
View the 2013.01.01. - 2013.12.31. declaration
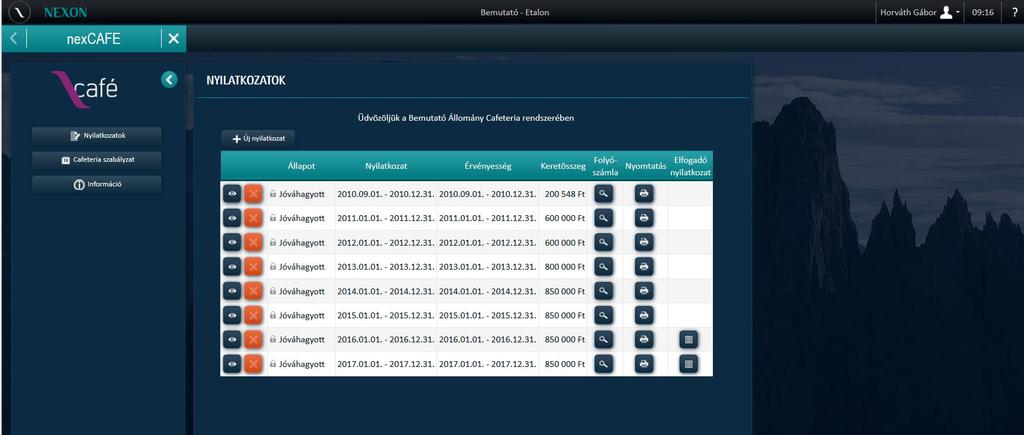232,266
